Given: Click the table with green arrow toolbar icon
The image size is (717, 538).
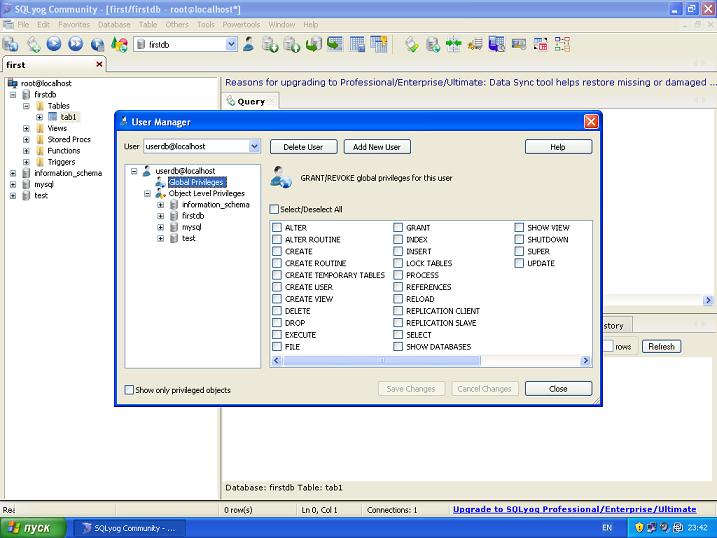Looking at the screenshot, I should click(335, 44).
